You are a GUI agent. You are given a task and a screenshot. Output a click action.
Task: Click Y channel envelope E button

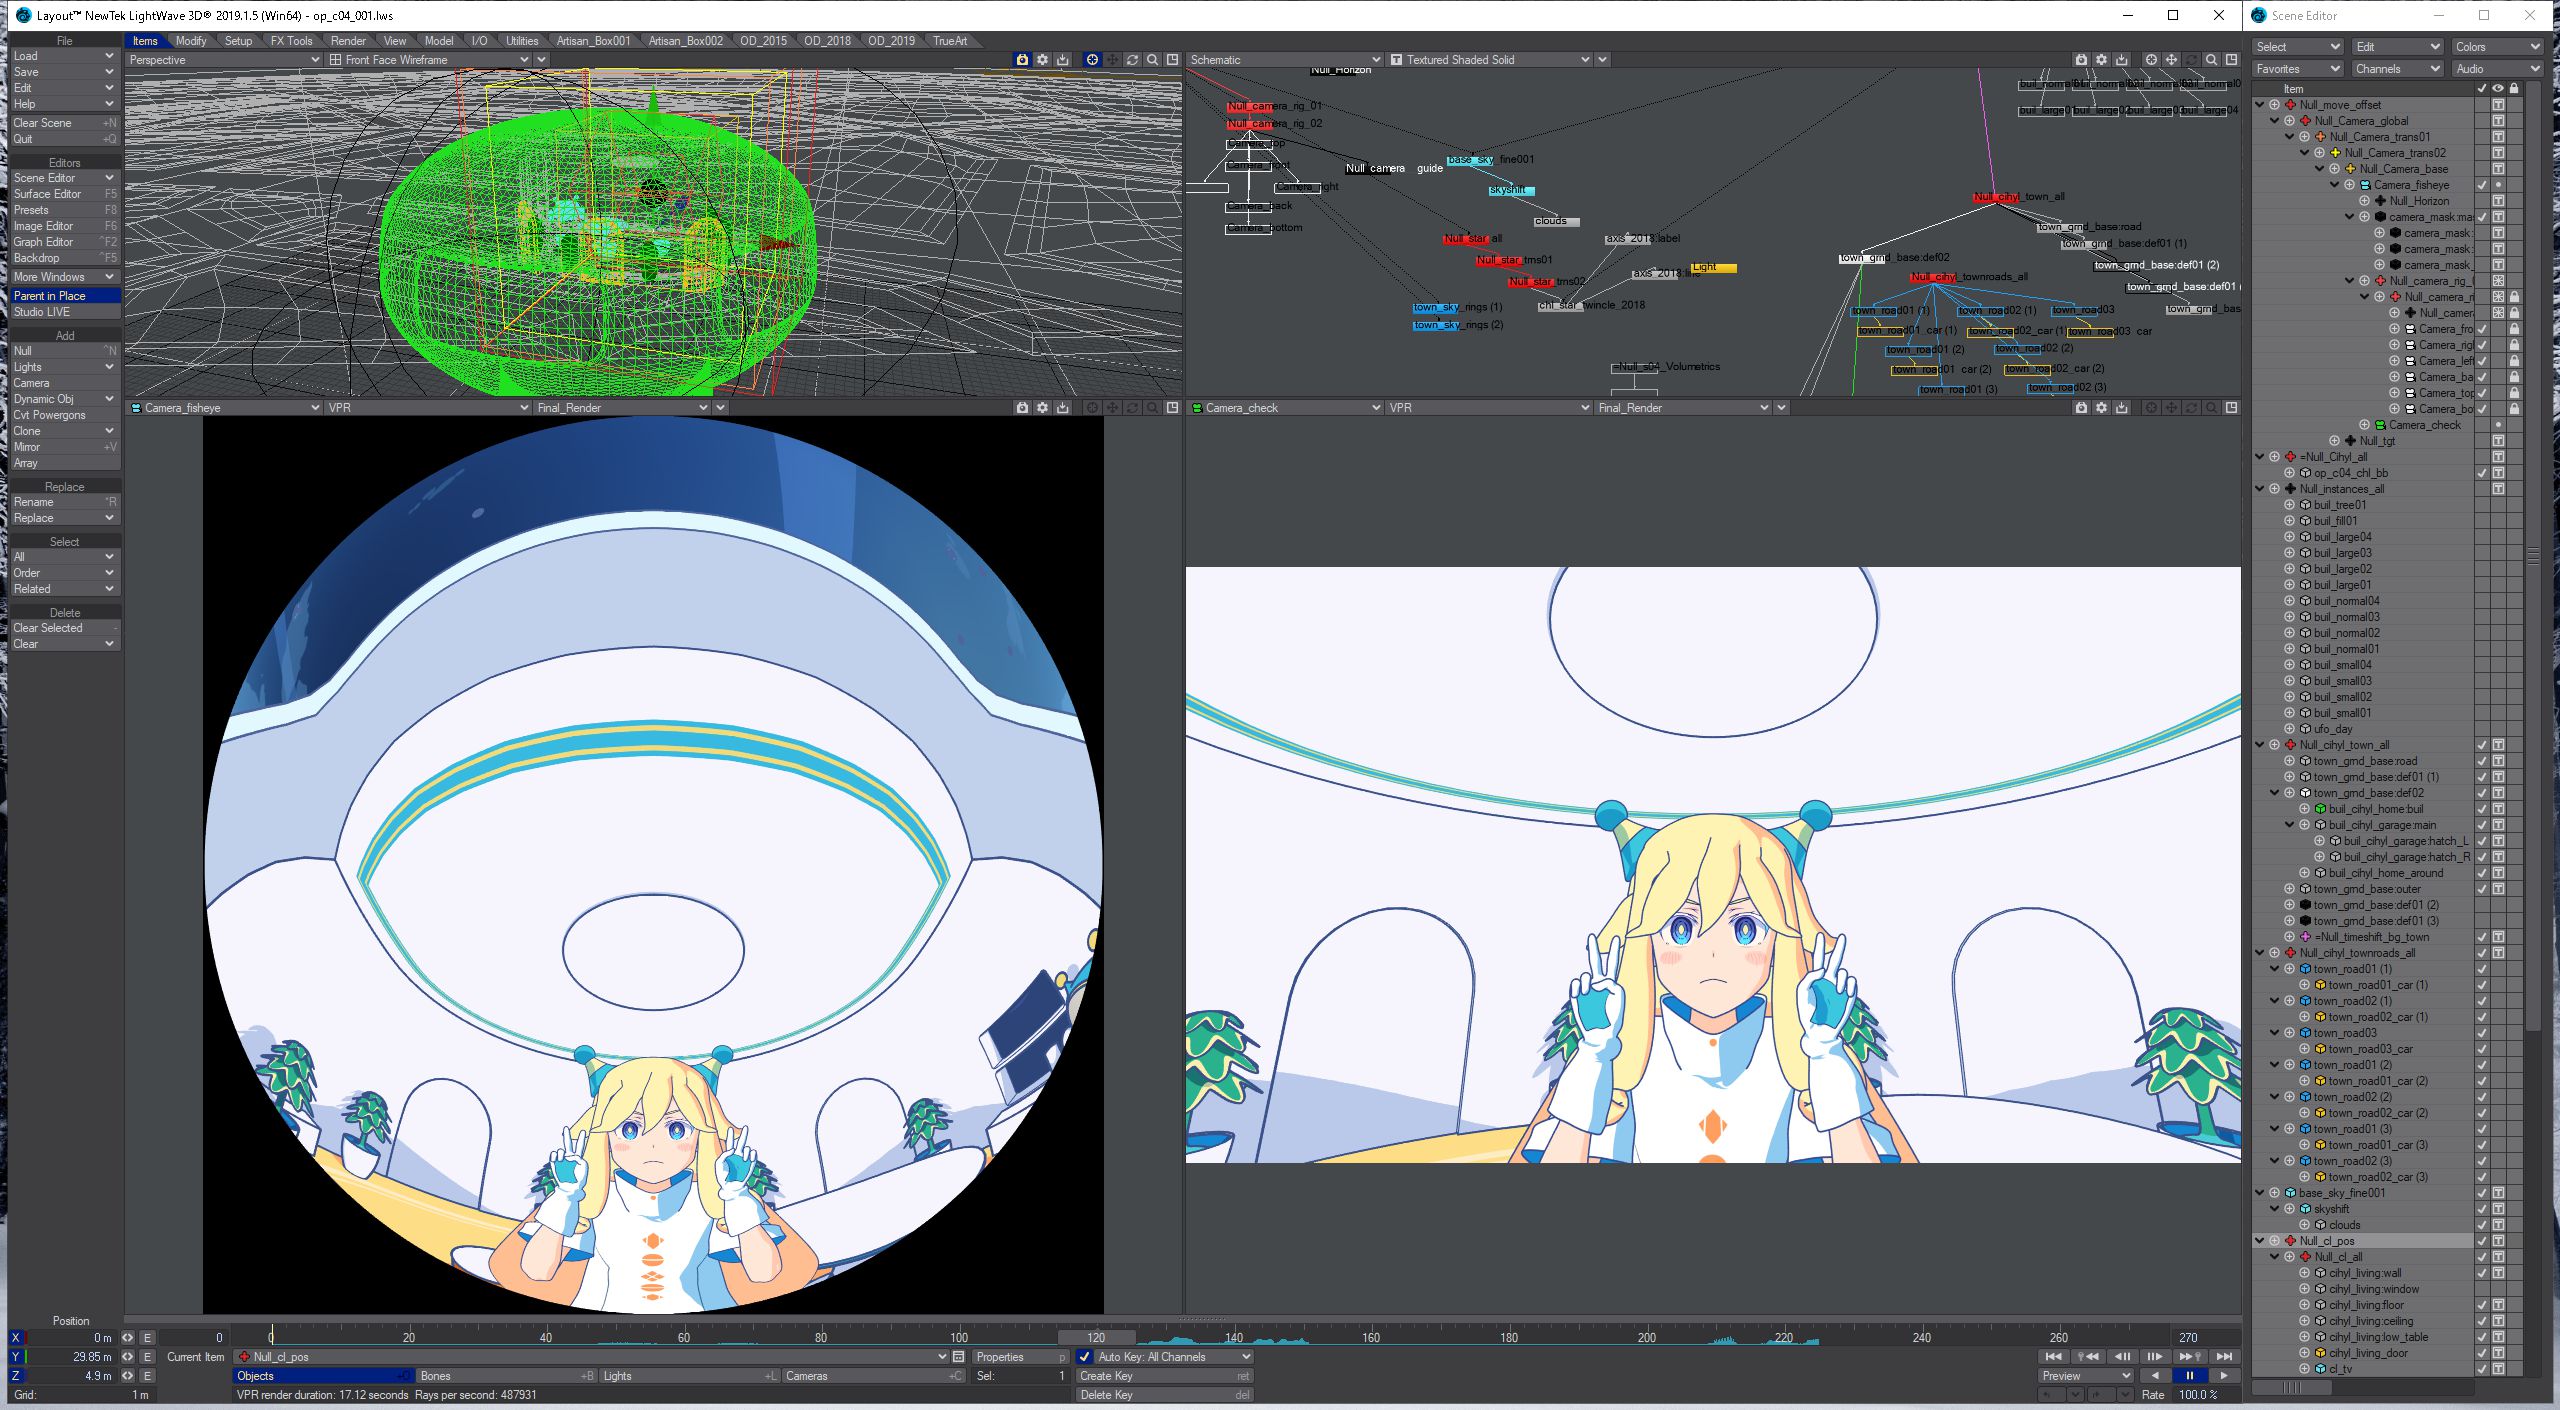click(147, 1357)
